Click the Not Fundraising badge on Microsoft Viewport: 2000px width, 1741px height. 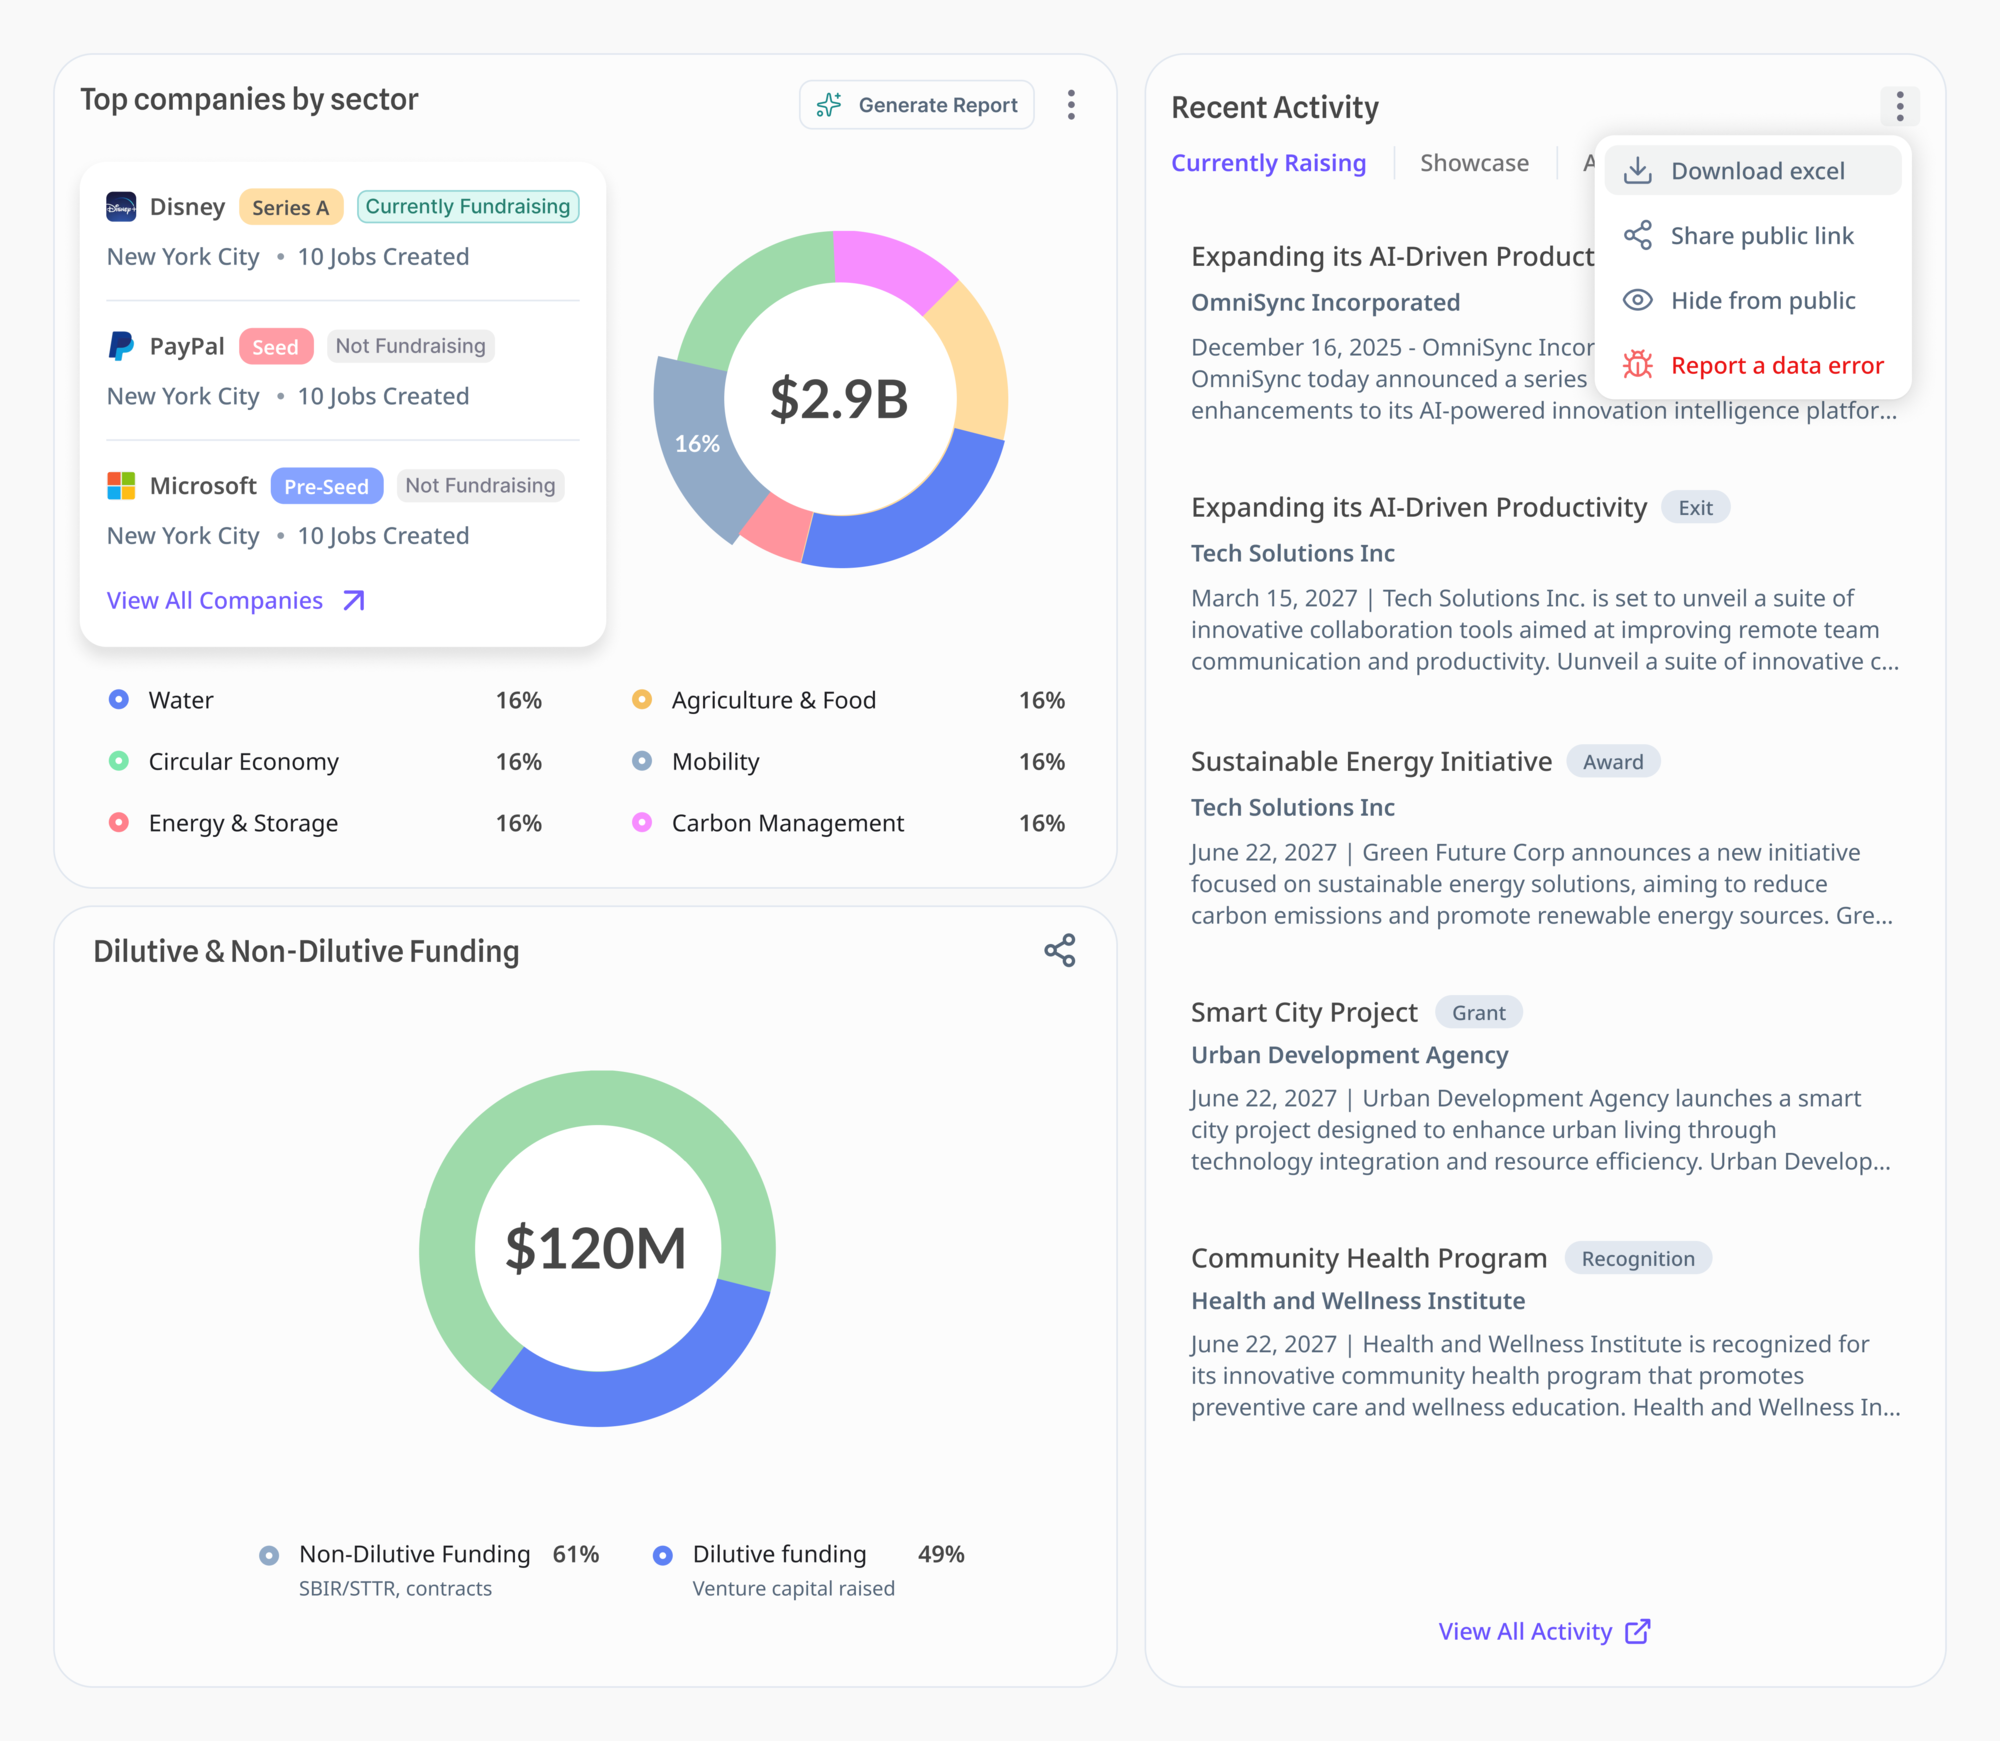coord(480,486)
